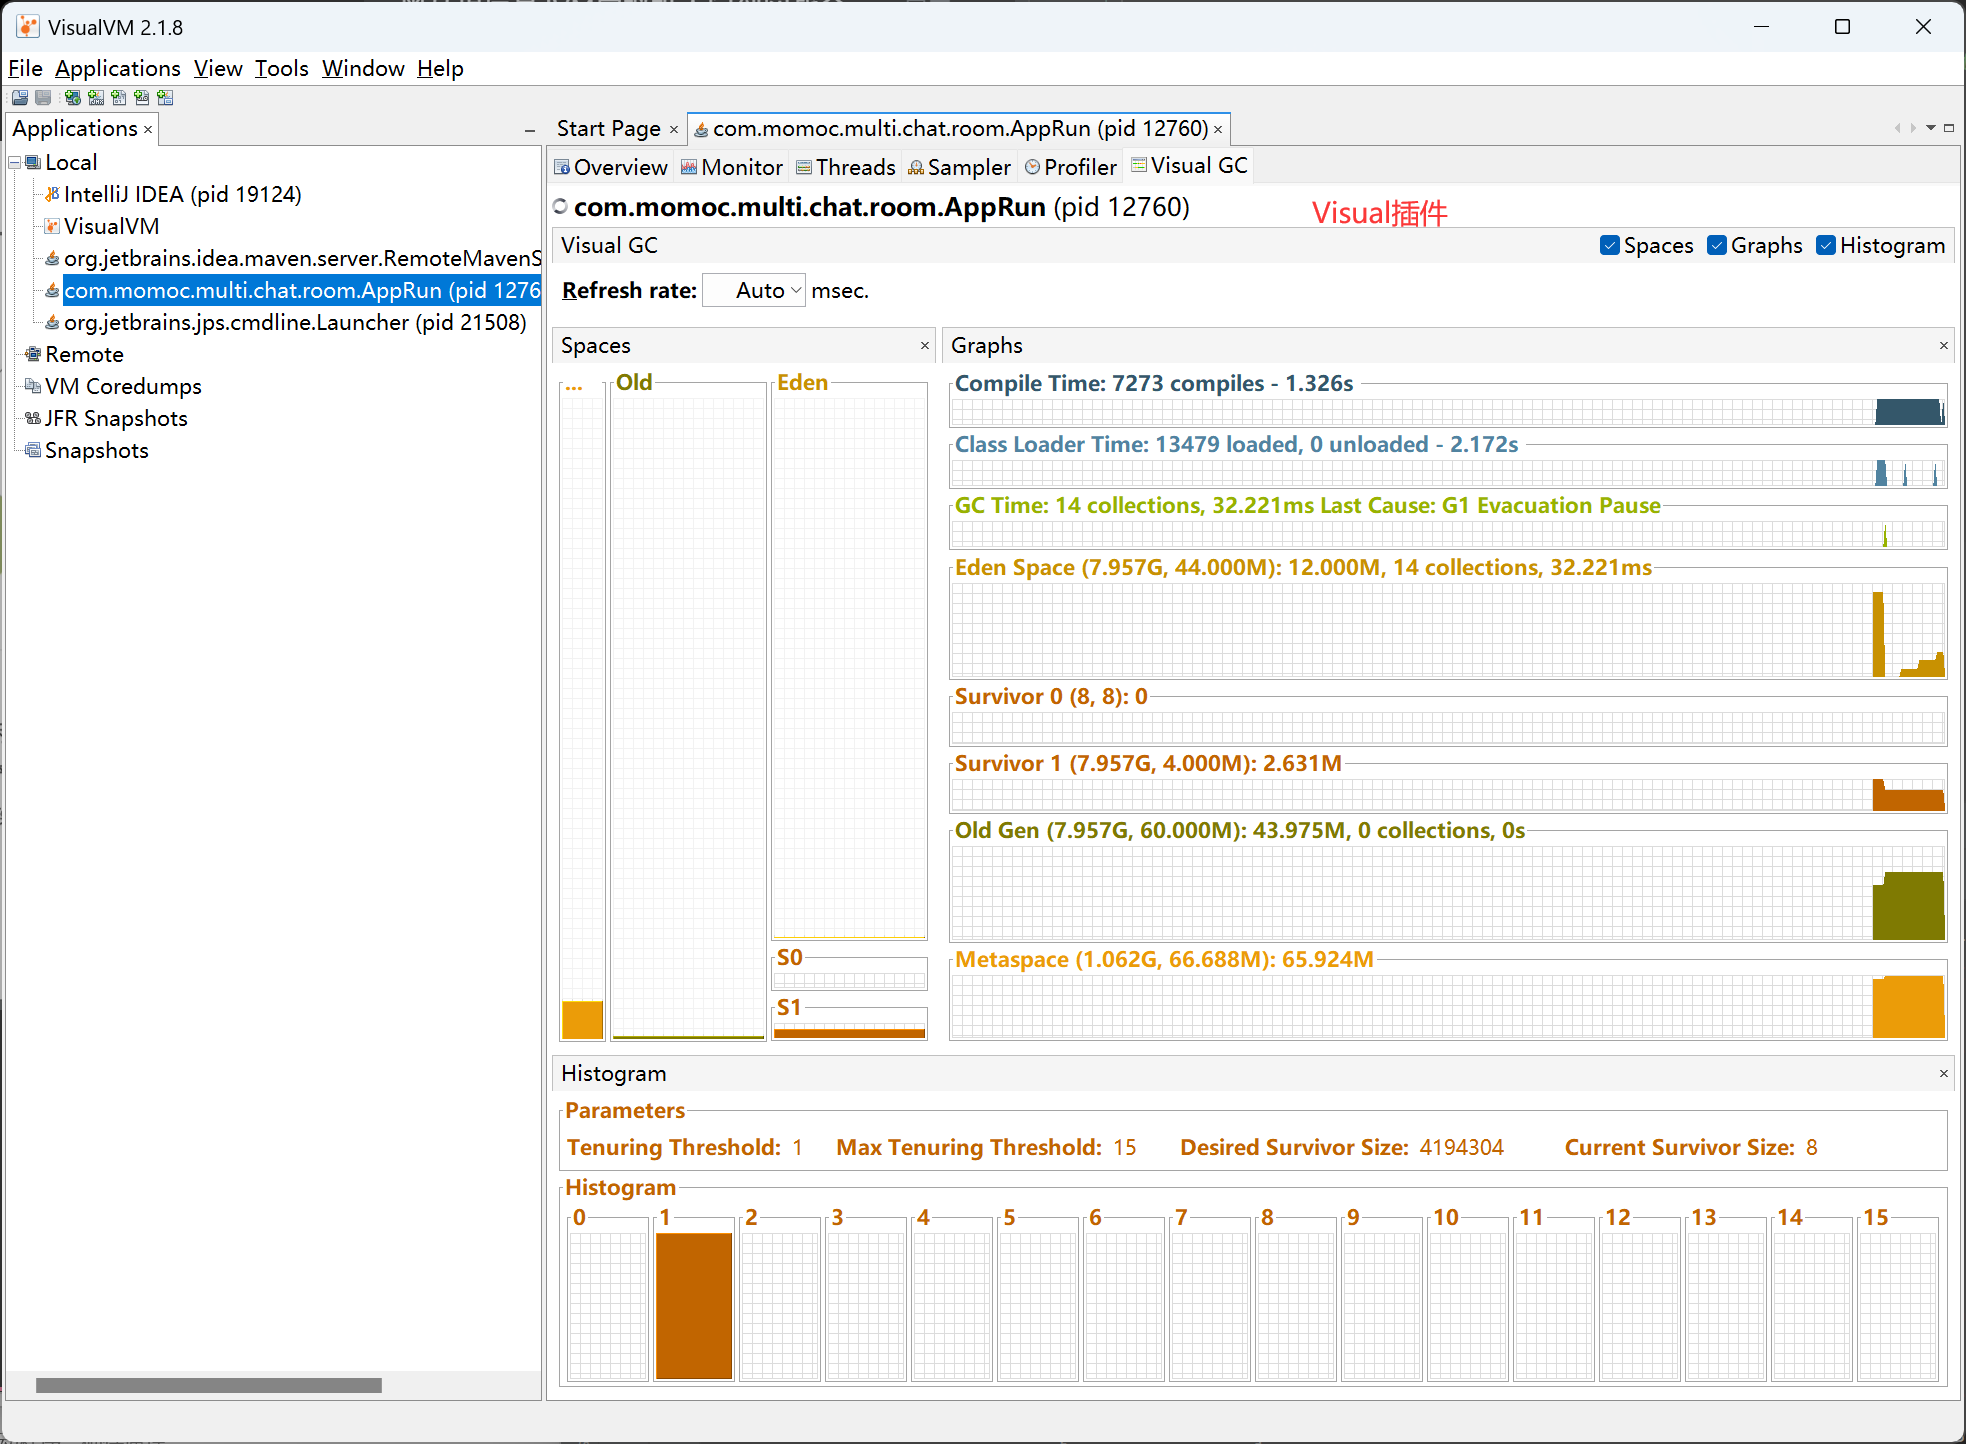This screenshot has height=1444, width=1966.
Task: Click the Java icon beside RemoteMavenServer entry
Action: 52,258
